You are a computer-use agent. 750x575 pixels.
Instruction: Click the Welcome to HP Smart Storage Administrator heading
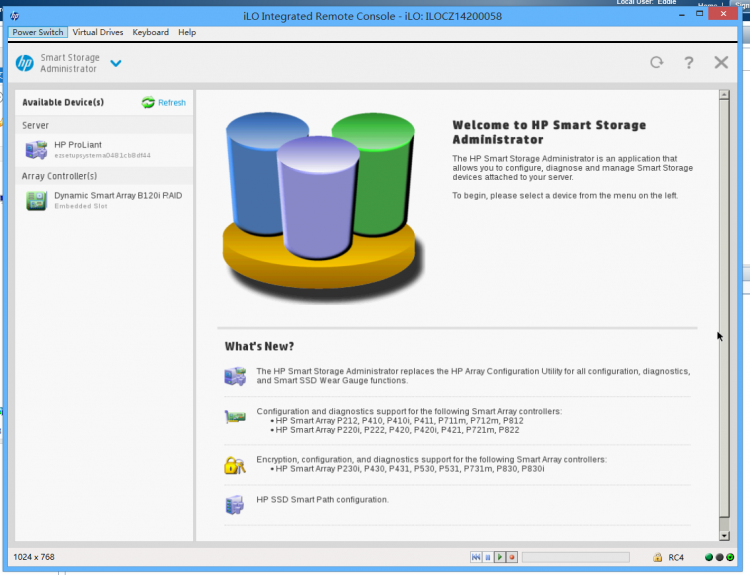[x=549, y=132]
